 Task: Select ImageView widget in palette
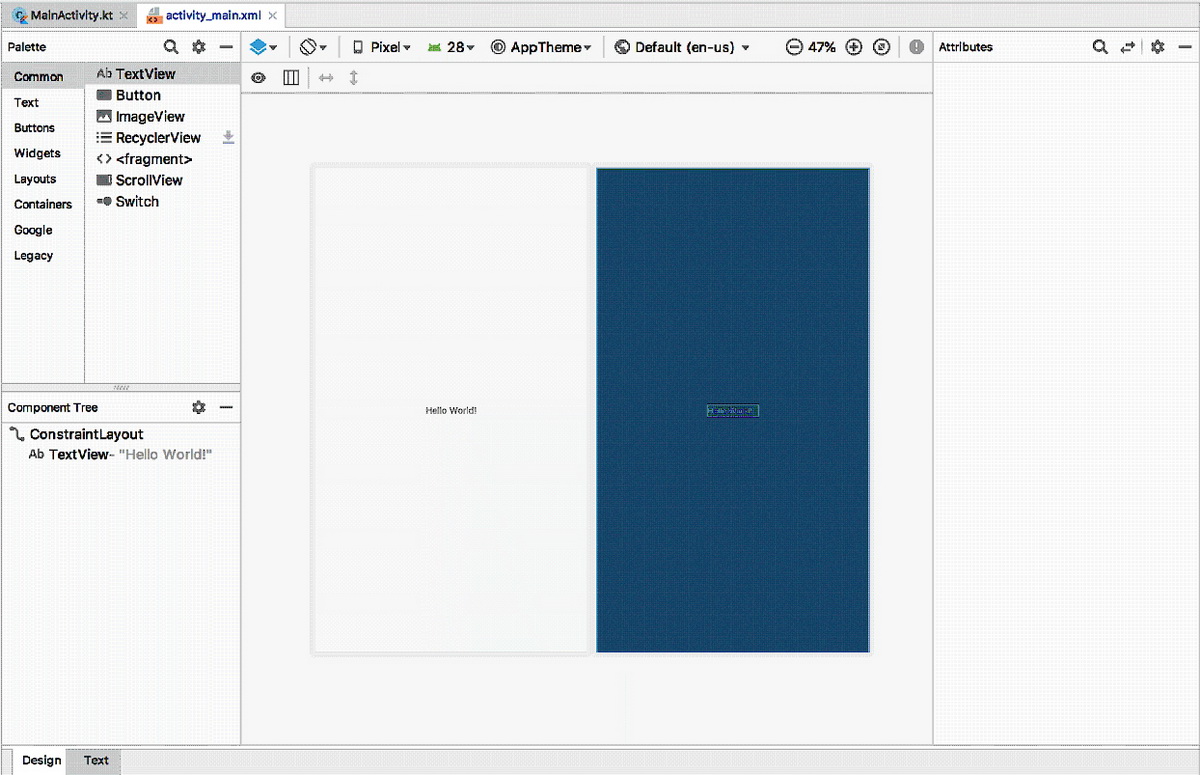click(x=163, y=116)
